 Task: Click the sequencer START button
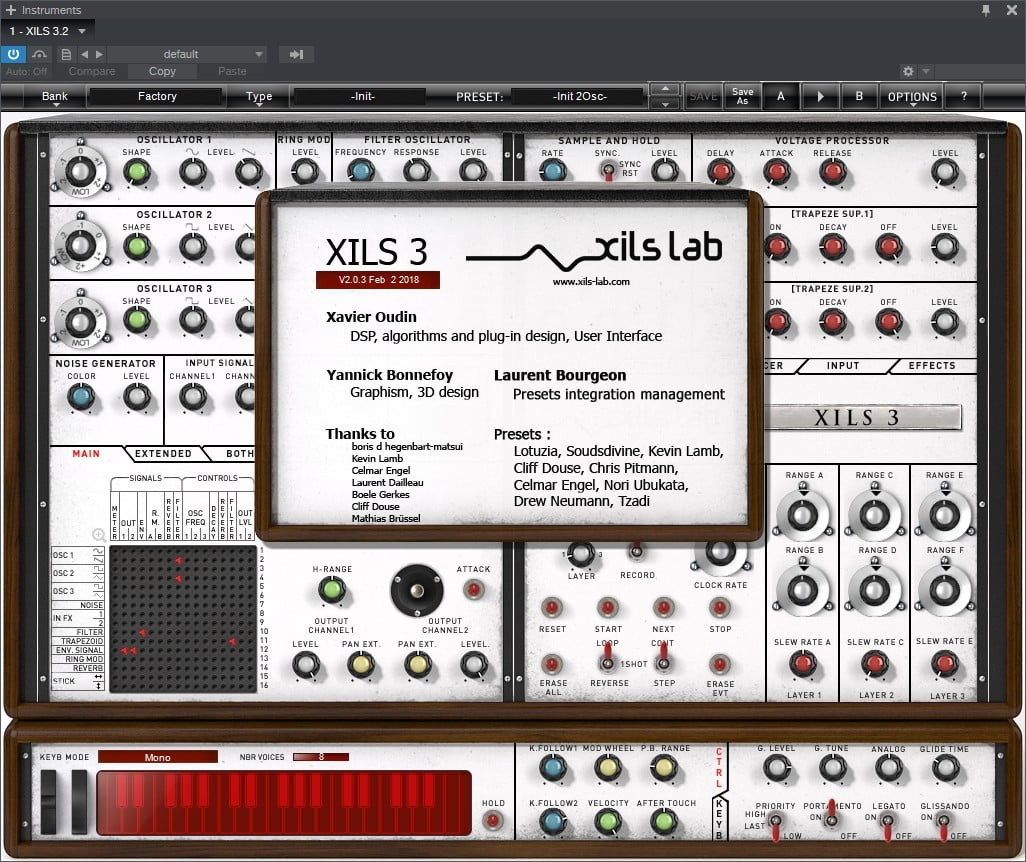608,608
